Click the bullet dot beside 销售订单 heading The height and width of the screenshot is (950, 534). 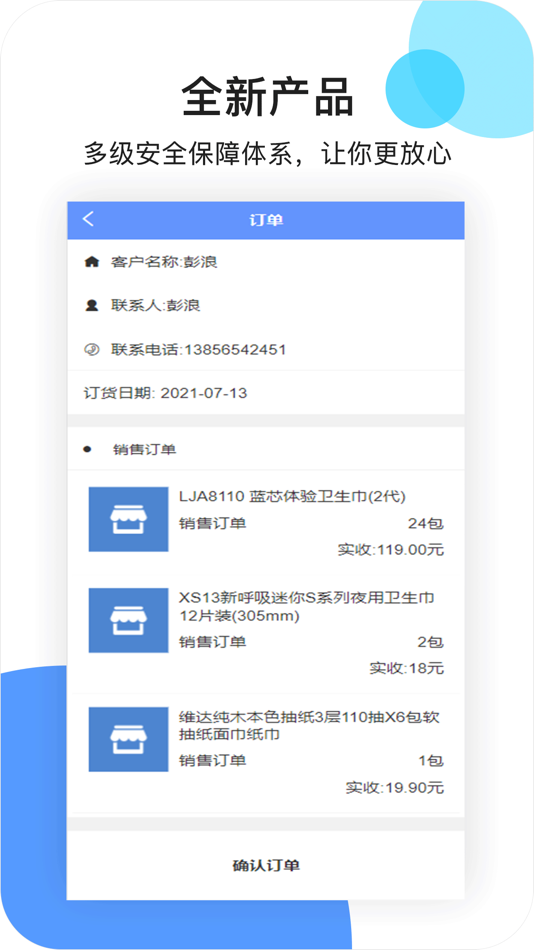(87, 450)
